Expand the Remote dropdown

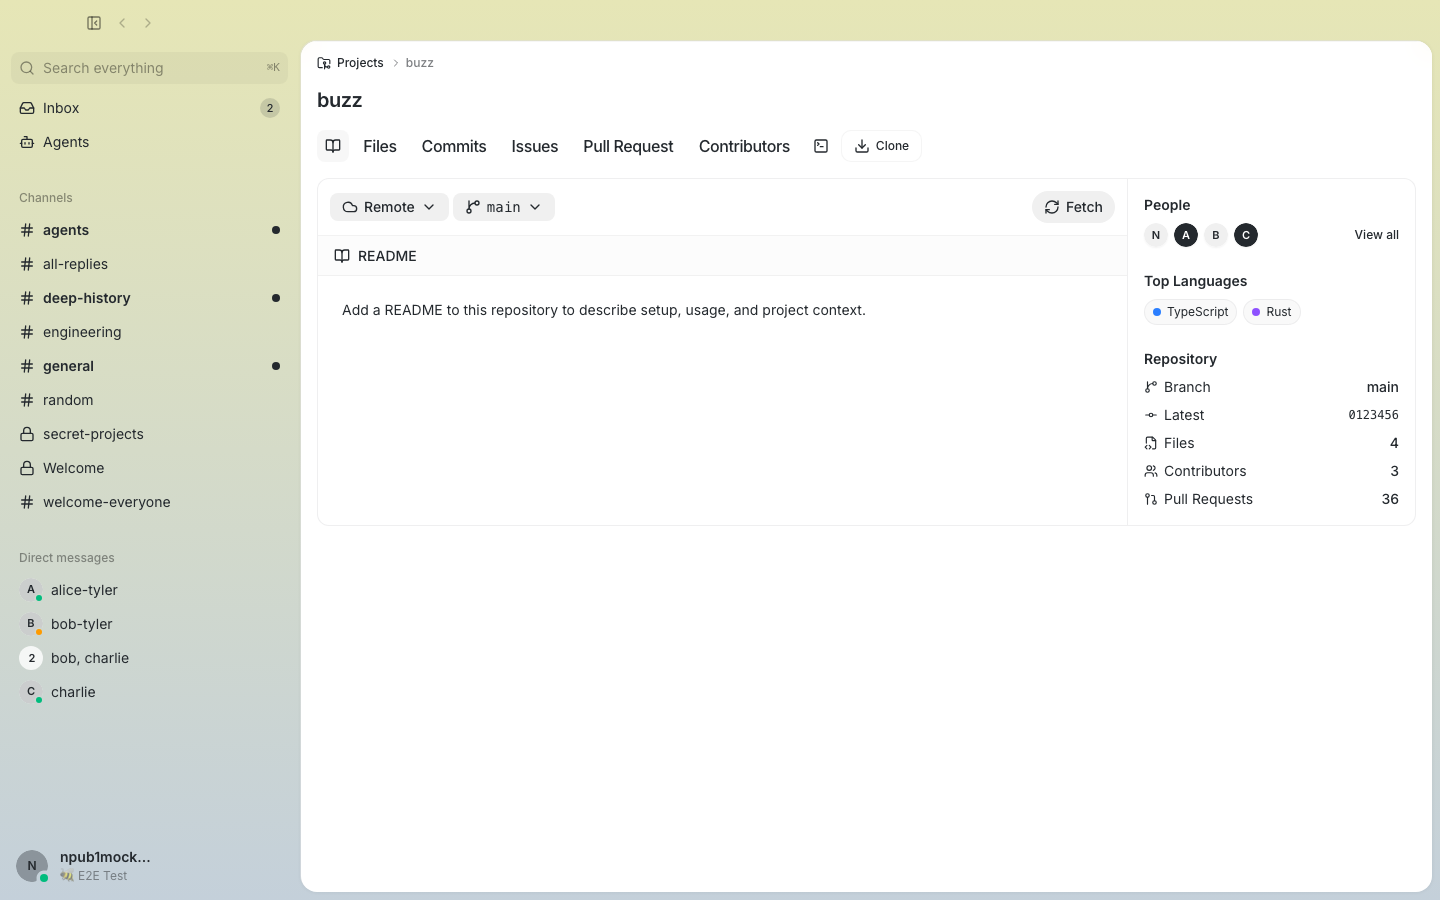pyautogui.click(x=389, y=207)
